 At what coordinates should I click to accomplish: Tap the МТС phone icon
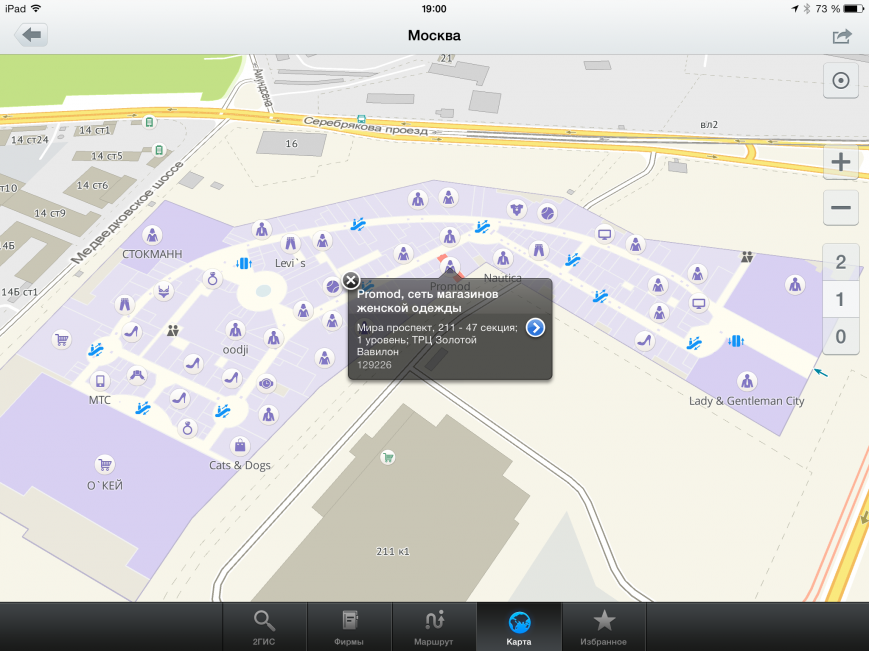click(100, 381)
